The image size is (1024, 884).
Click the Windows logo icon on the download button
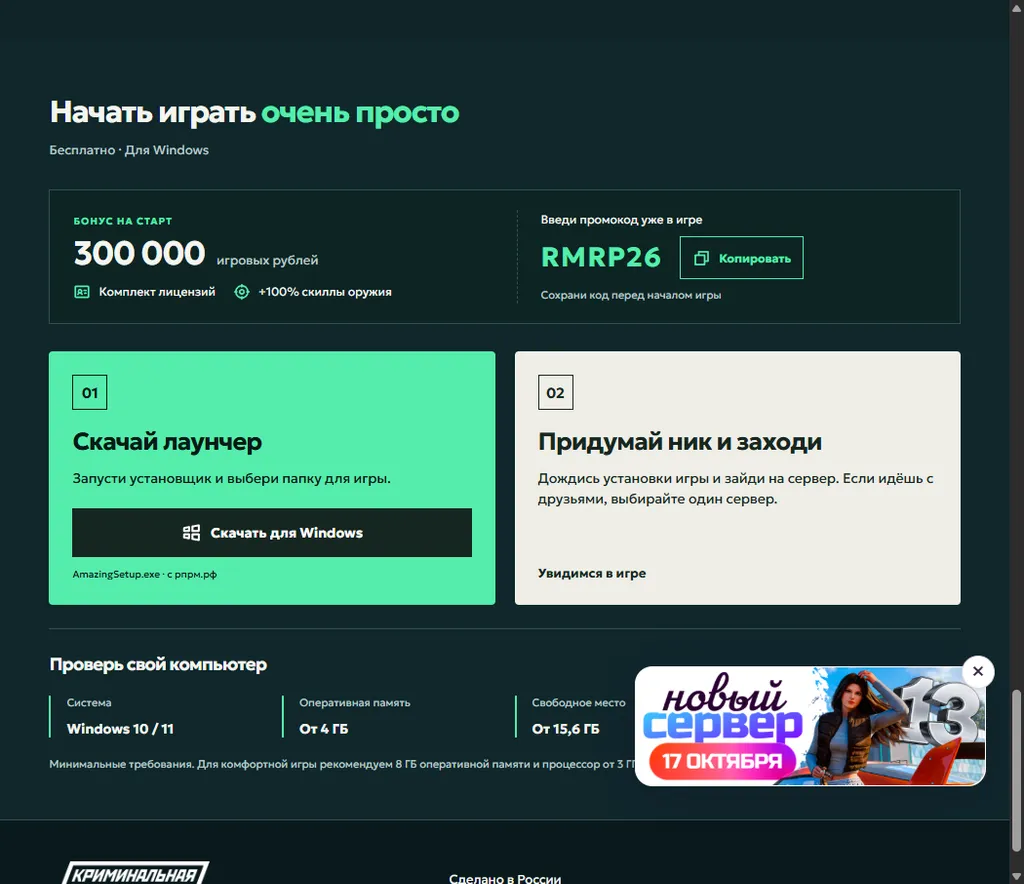[191, 533]
